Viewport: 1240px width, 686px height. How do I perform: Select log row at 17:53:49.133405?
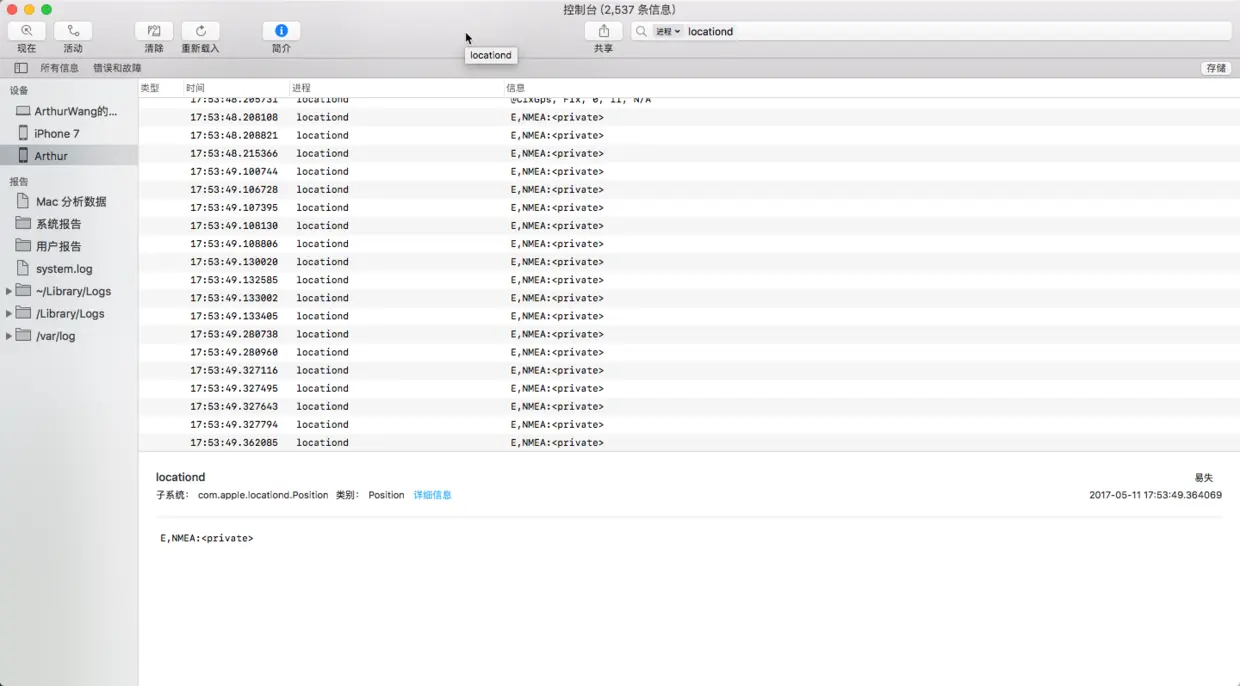pyautogui.click(x=689, y=316)
